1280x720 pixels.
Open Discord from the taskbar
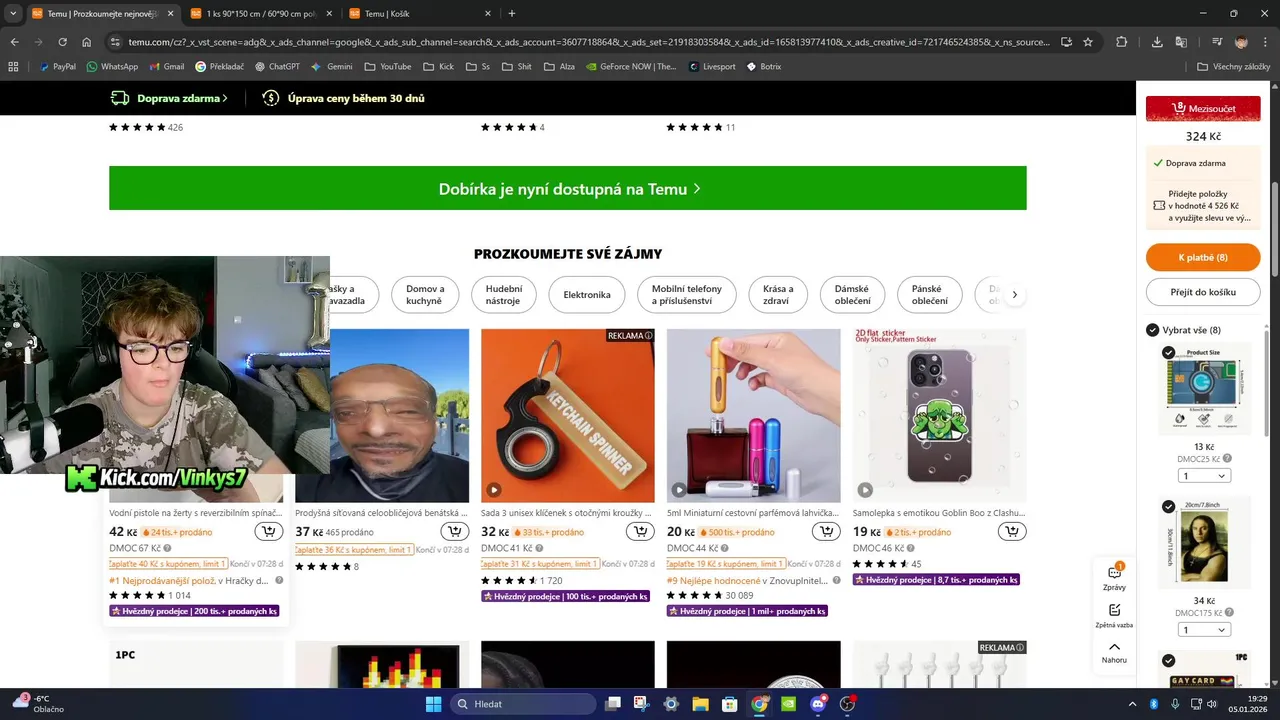pyautogui.click(x=818, y=704)
